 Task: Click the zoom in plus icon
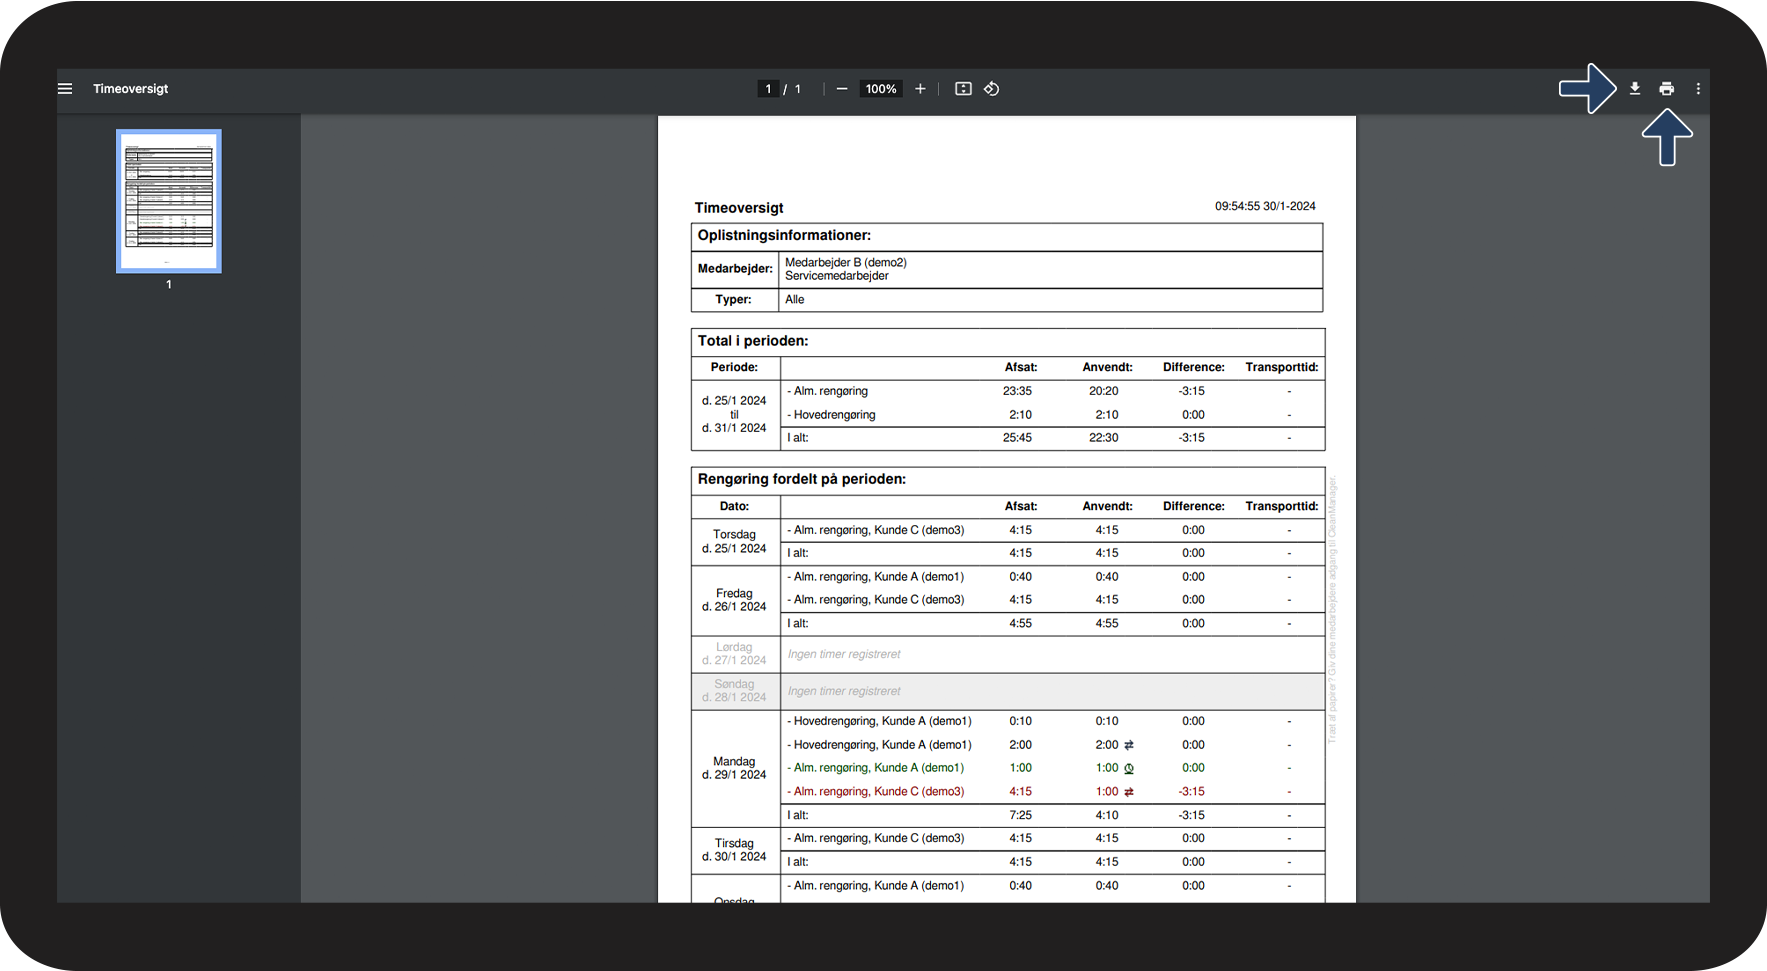pyautogui.click(x=920, y=89)
